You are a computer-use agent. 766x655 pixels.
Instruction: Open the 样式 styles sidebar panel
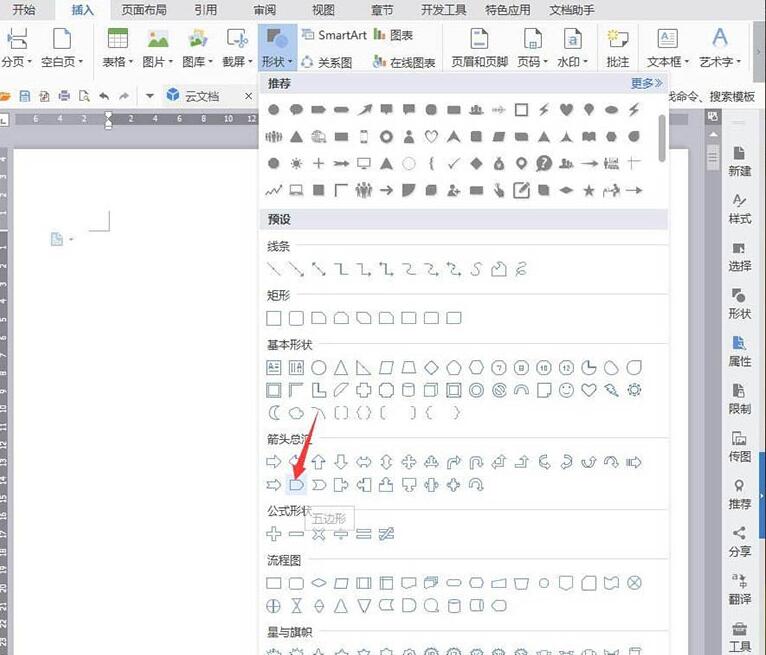click(739, 209)
